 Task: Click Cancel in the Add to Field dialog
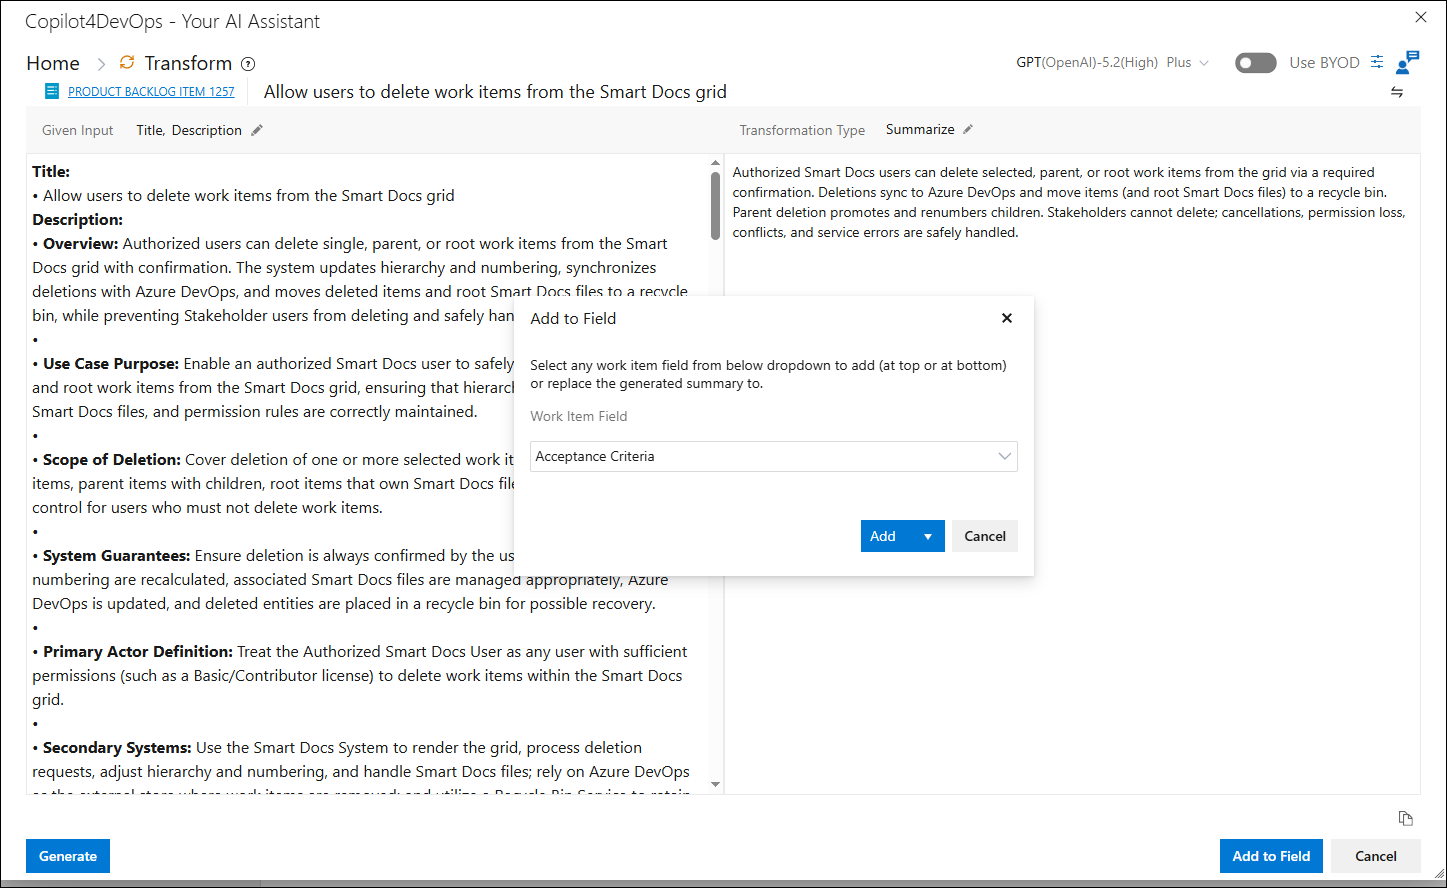click(x=985, y=536)
